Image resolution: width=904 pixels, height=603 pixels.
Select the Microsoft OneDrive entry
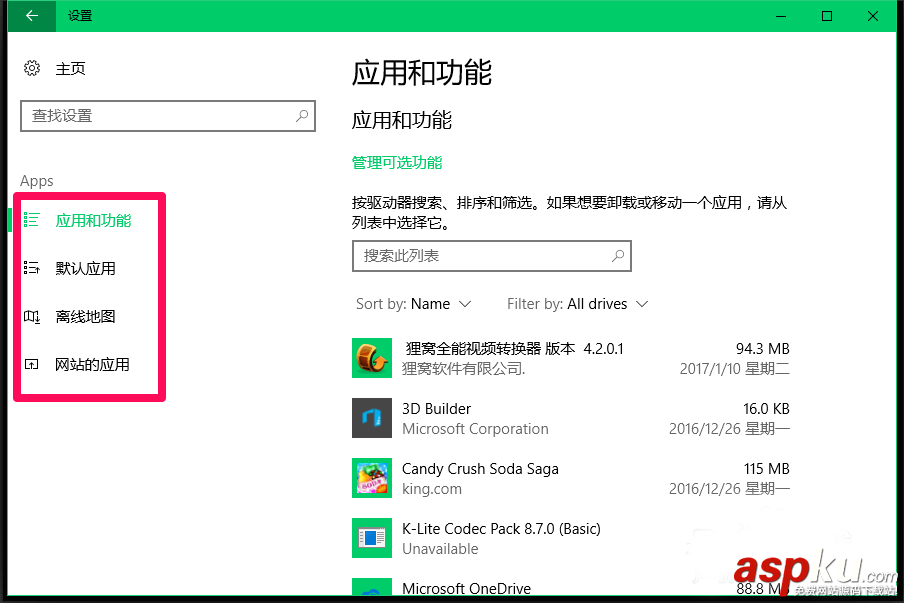pyautogui.click(x=571, y=587)
